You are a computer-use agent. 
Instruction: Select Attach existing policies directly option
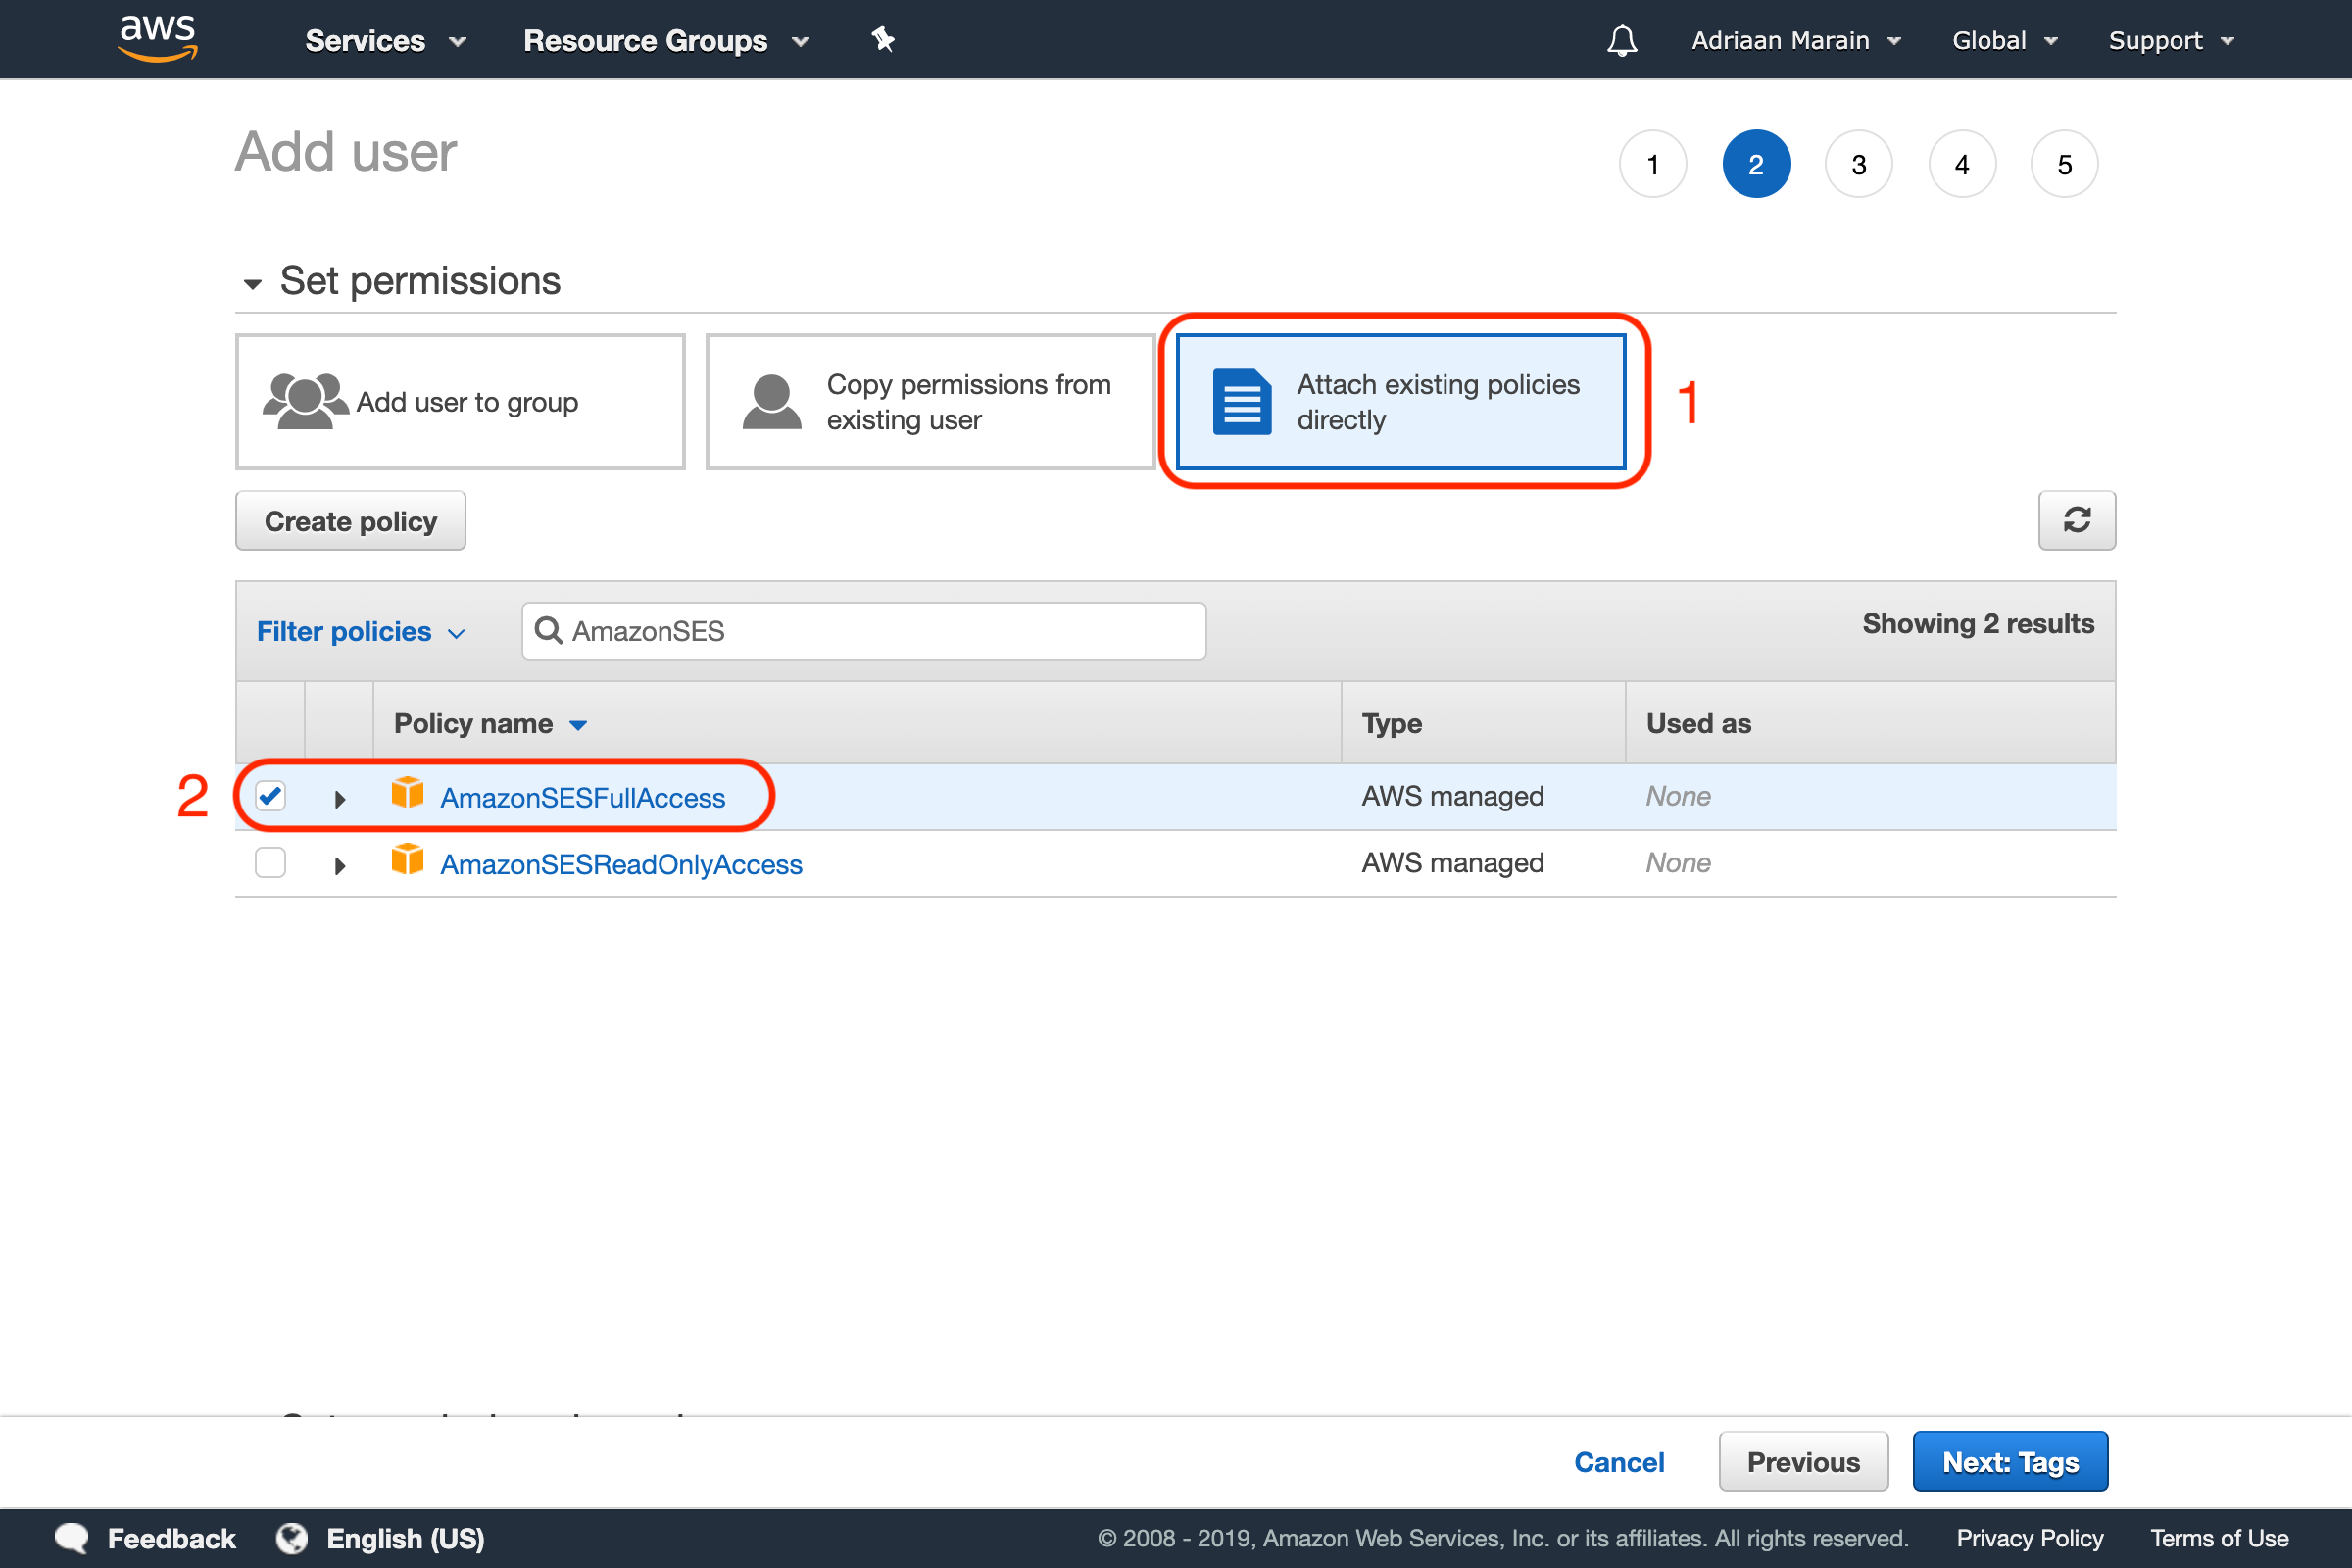point(1400,402)
